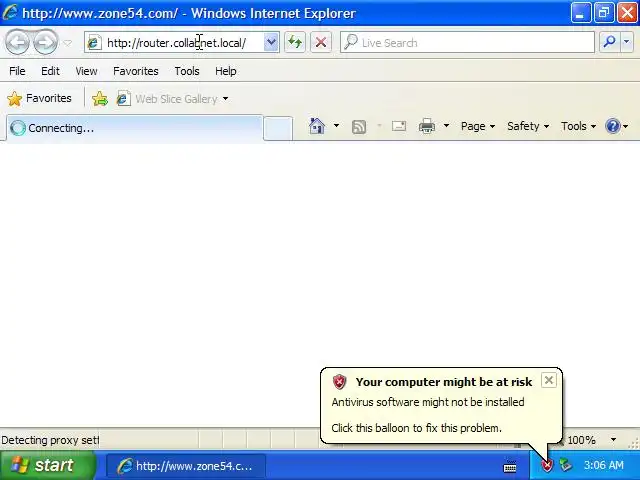
Task: Click the page icon in address bar
Action: [95, 42]
